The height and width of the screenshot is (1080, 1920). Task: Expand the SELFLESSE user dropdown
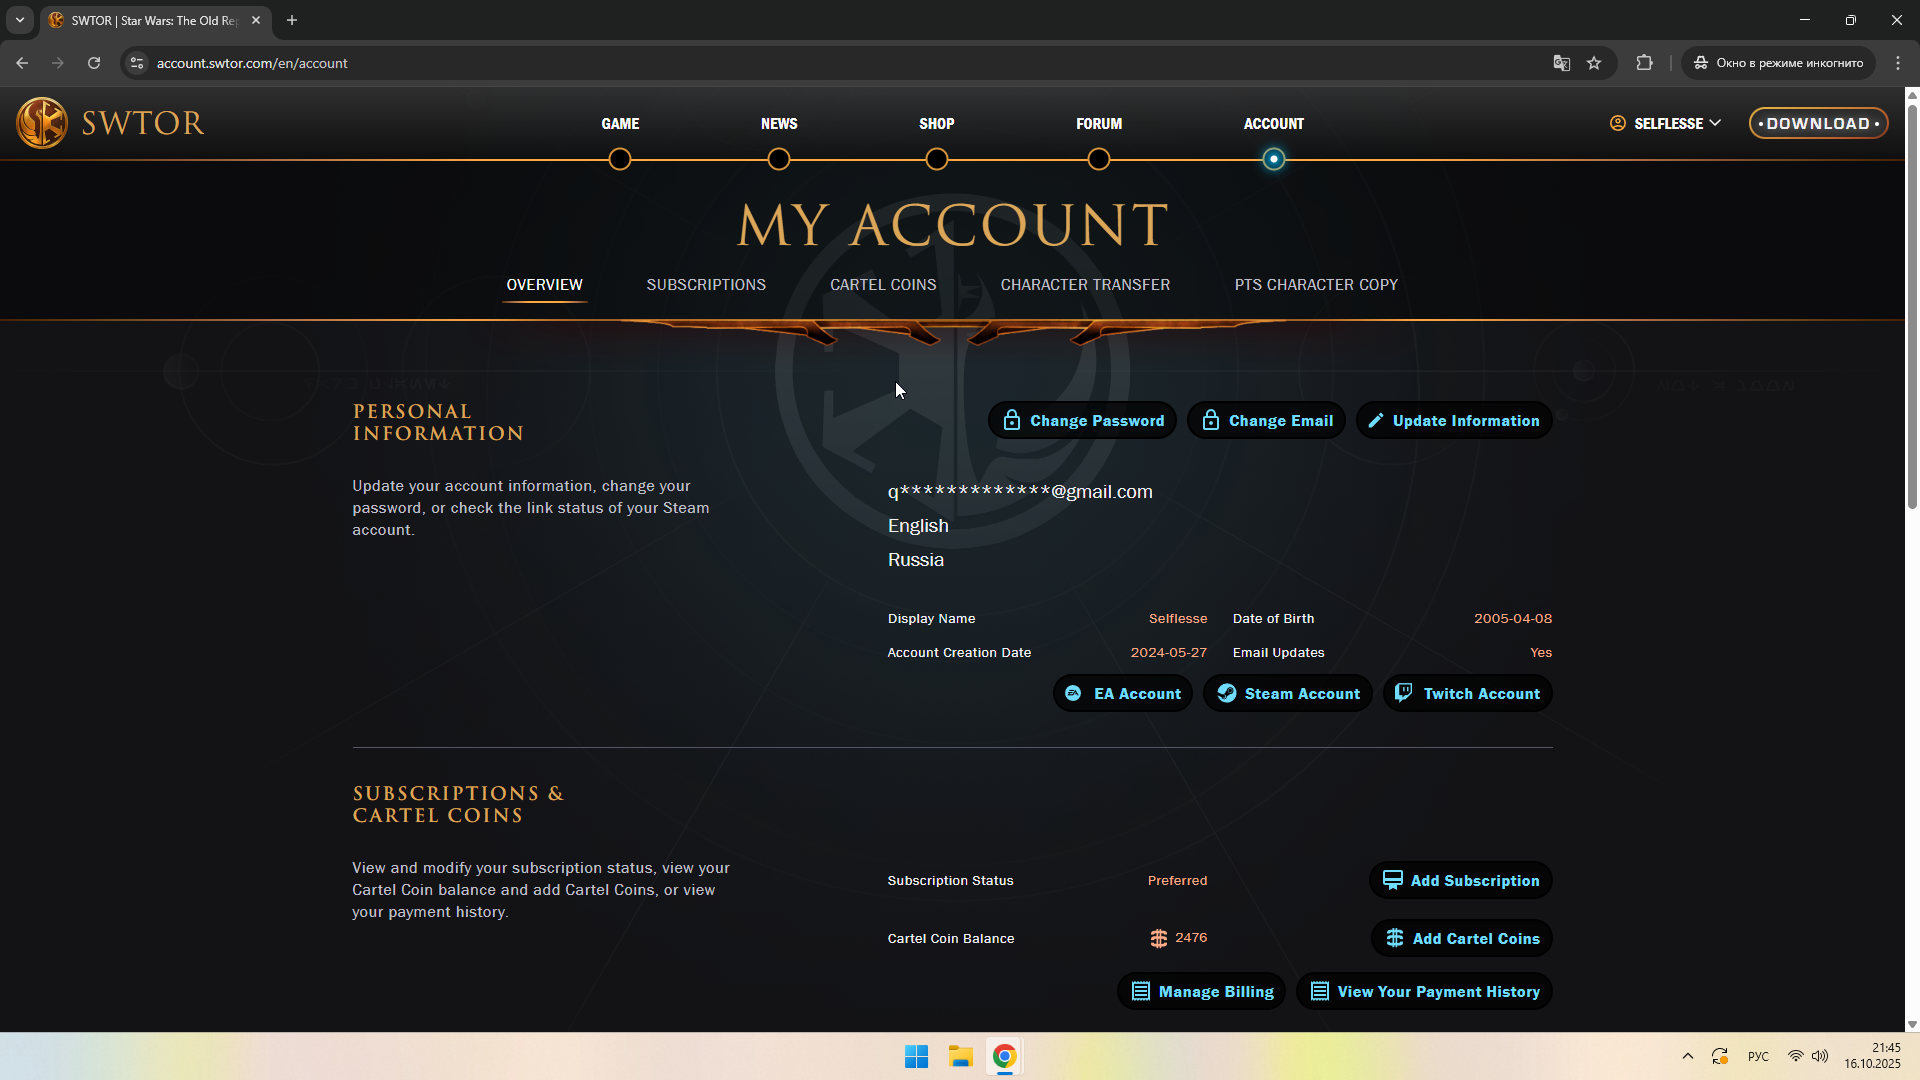click(1666, 123)
